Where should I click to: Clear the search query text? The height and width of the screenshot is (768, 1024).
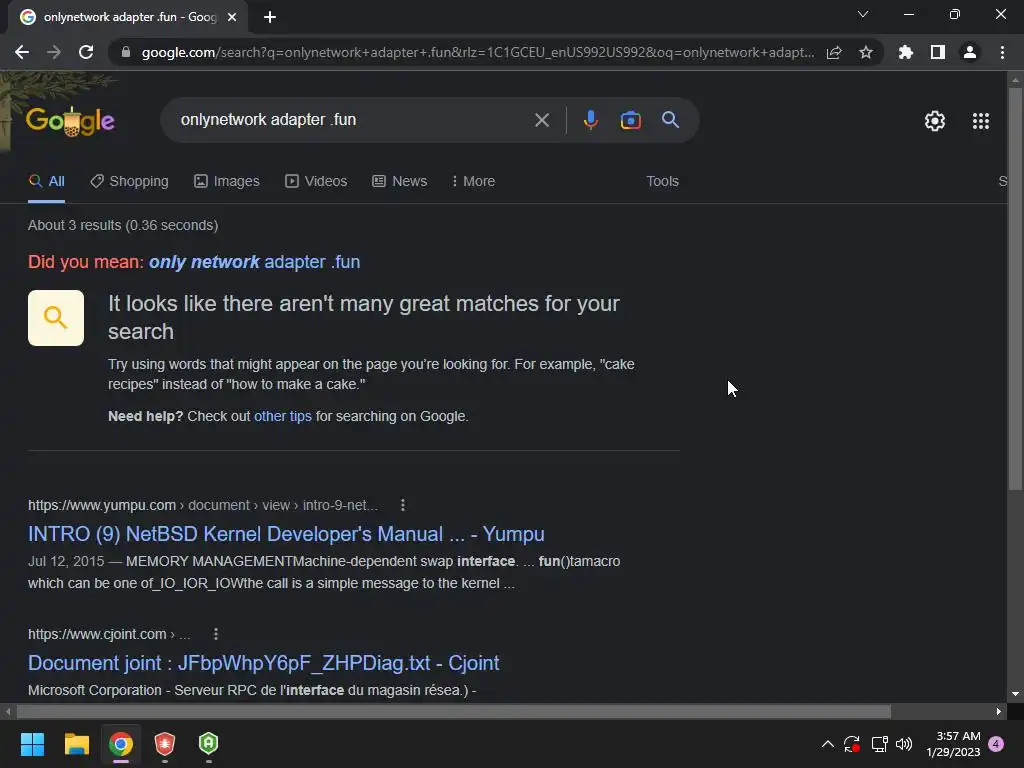pyautogui.click(x=541, y=120)
